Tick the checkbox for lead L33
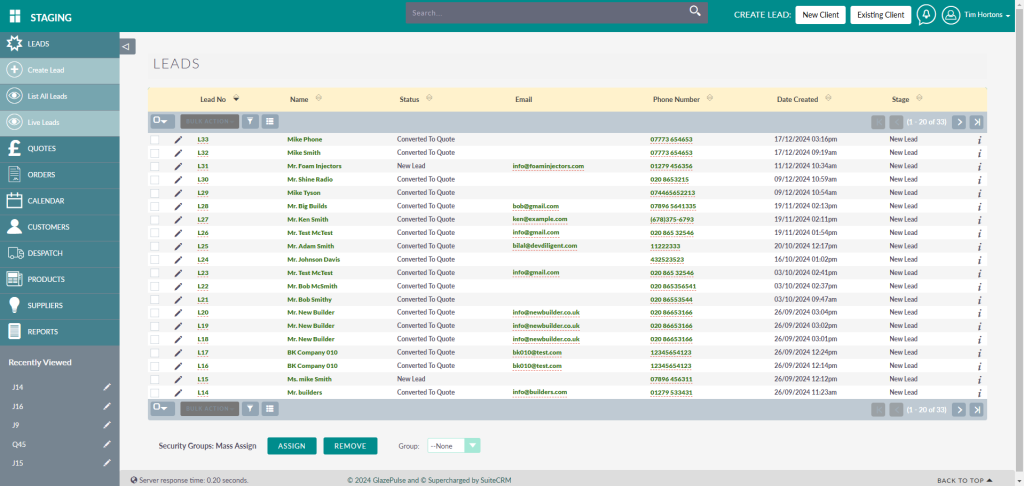This screenshot has height=486, width=1024. pos(155,139)
